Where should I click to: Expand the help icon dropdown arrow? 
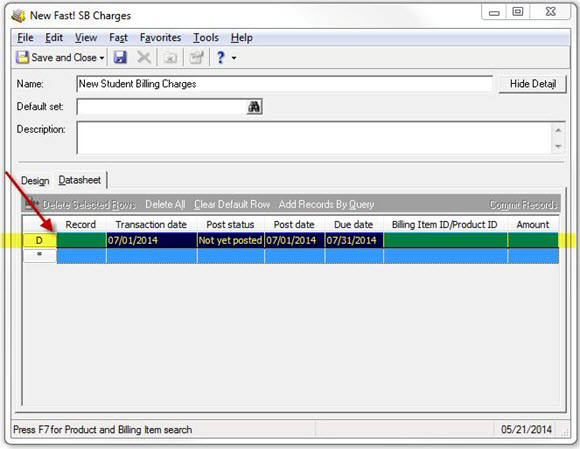234,58
